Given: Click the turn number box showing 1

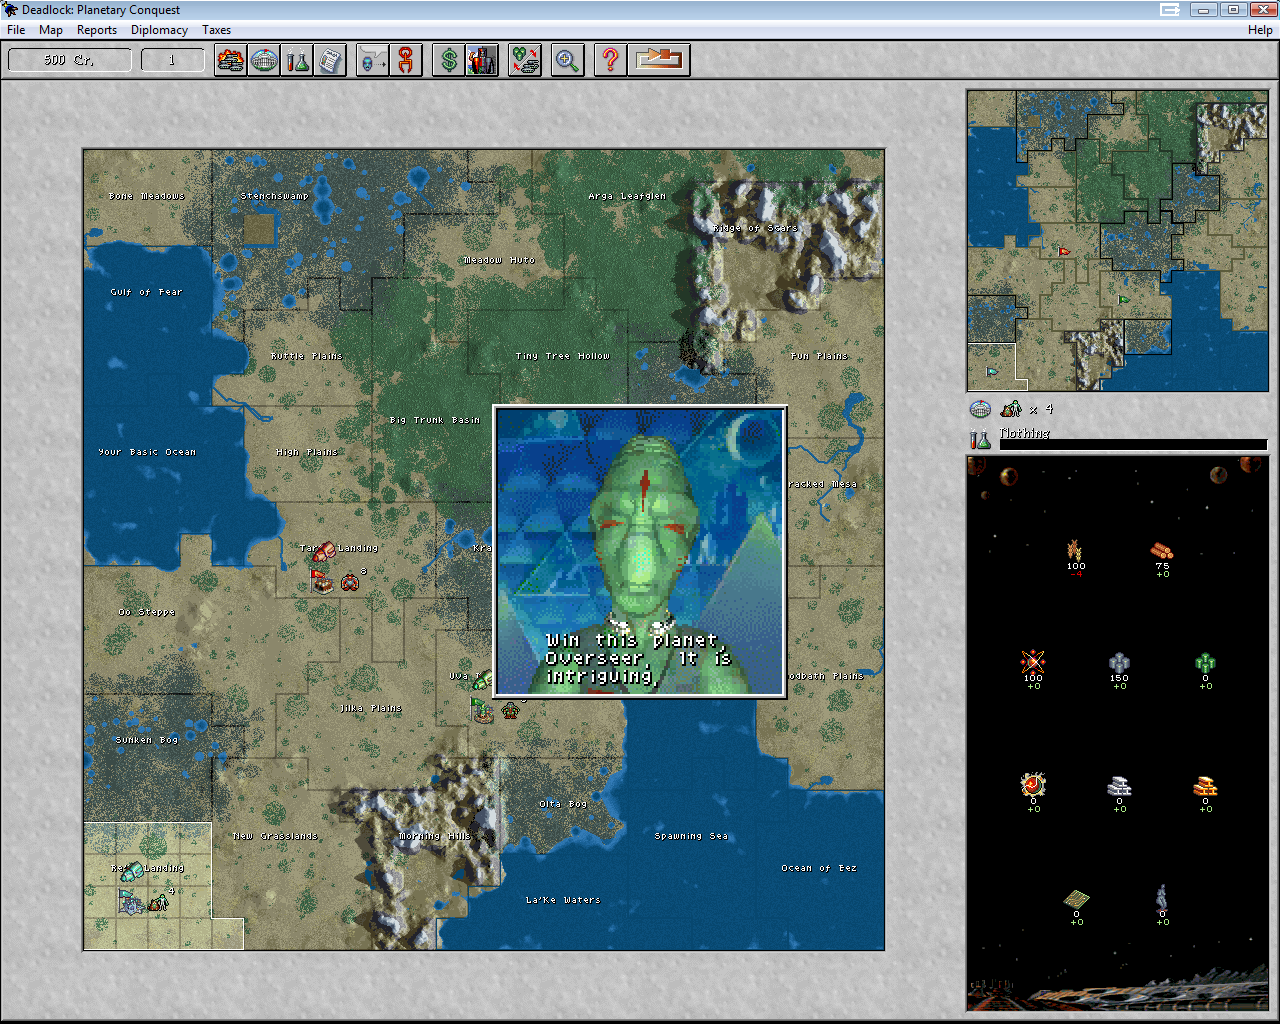Looking at the screenshot, I should click(x=172, y=60).
